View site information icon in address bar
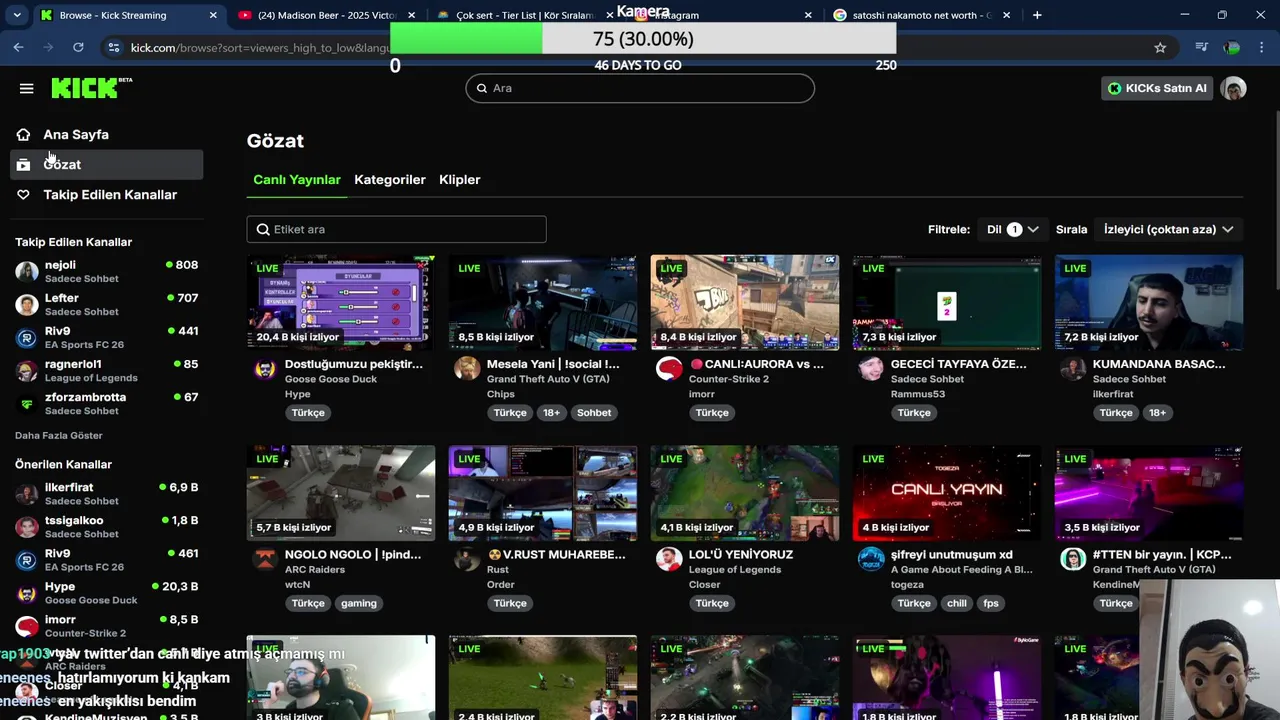Screen dimensions: 1280x720 (113, 47)
